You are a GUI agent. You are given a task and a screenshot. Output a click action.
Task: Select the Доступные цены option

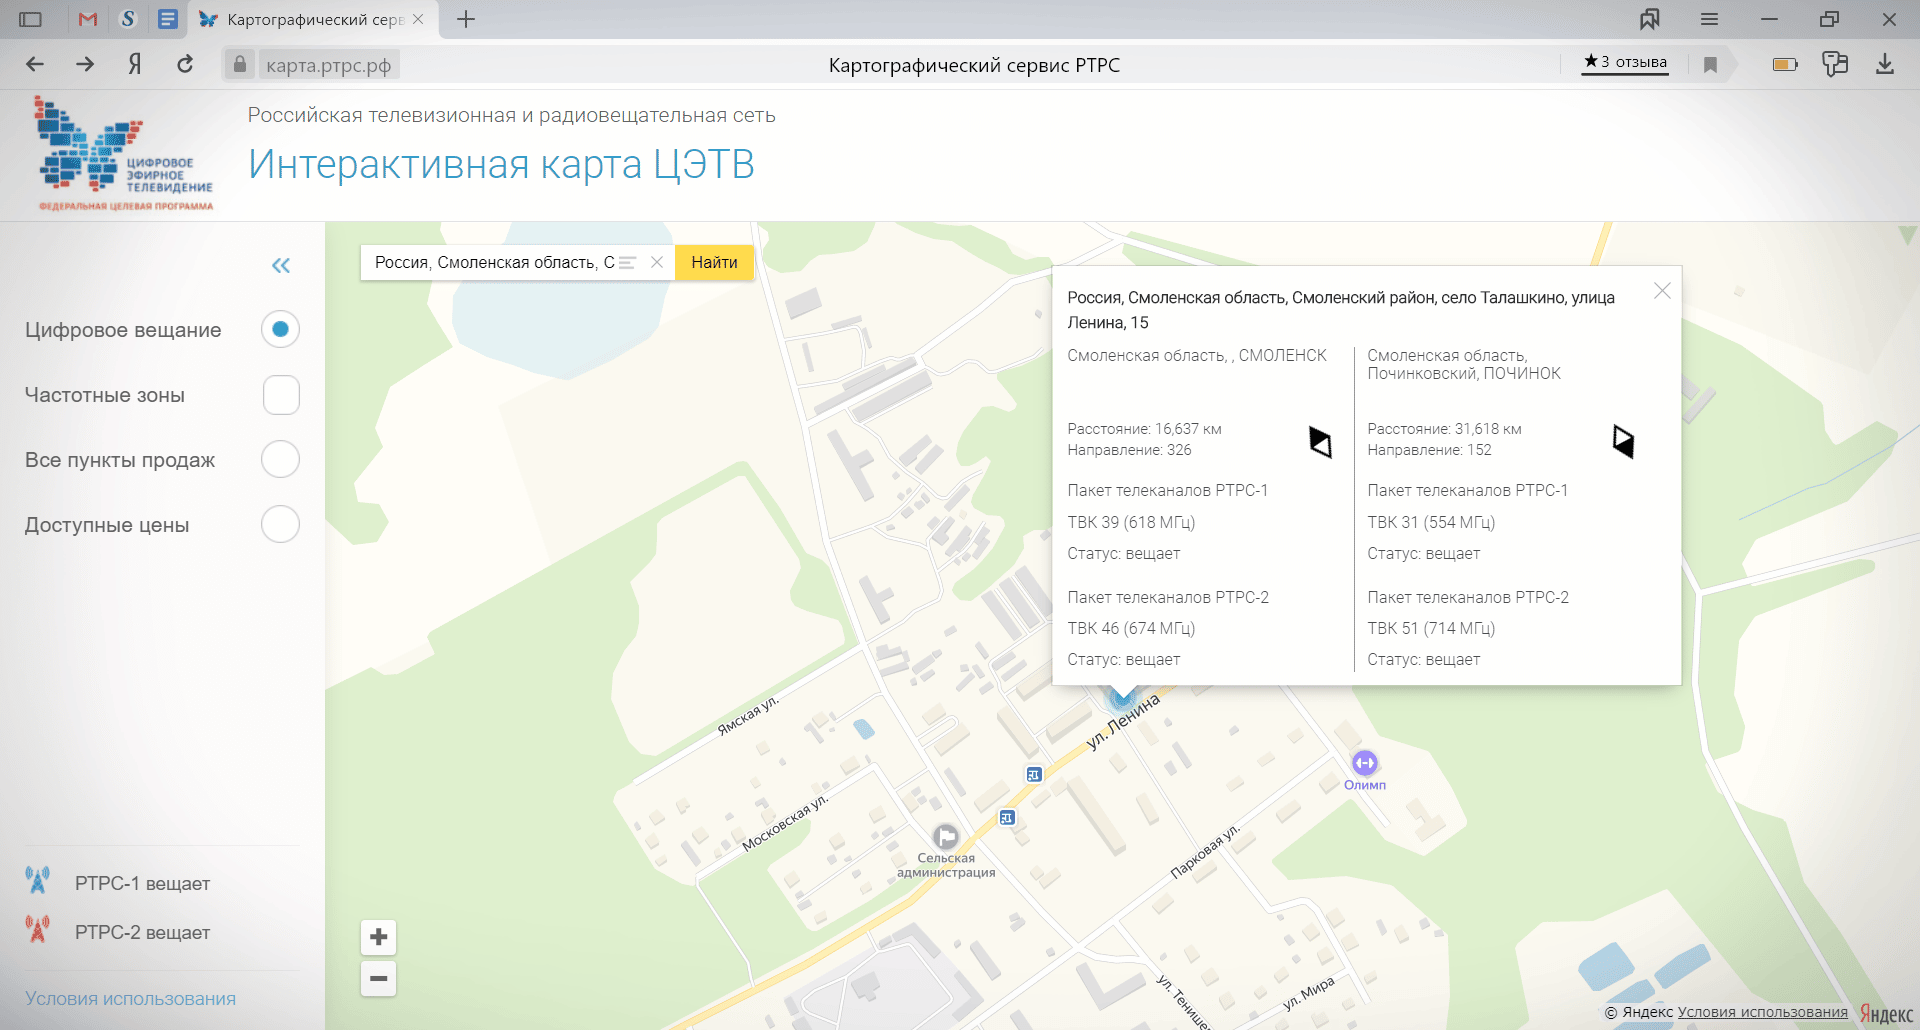point(281,524)
